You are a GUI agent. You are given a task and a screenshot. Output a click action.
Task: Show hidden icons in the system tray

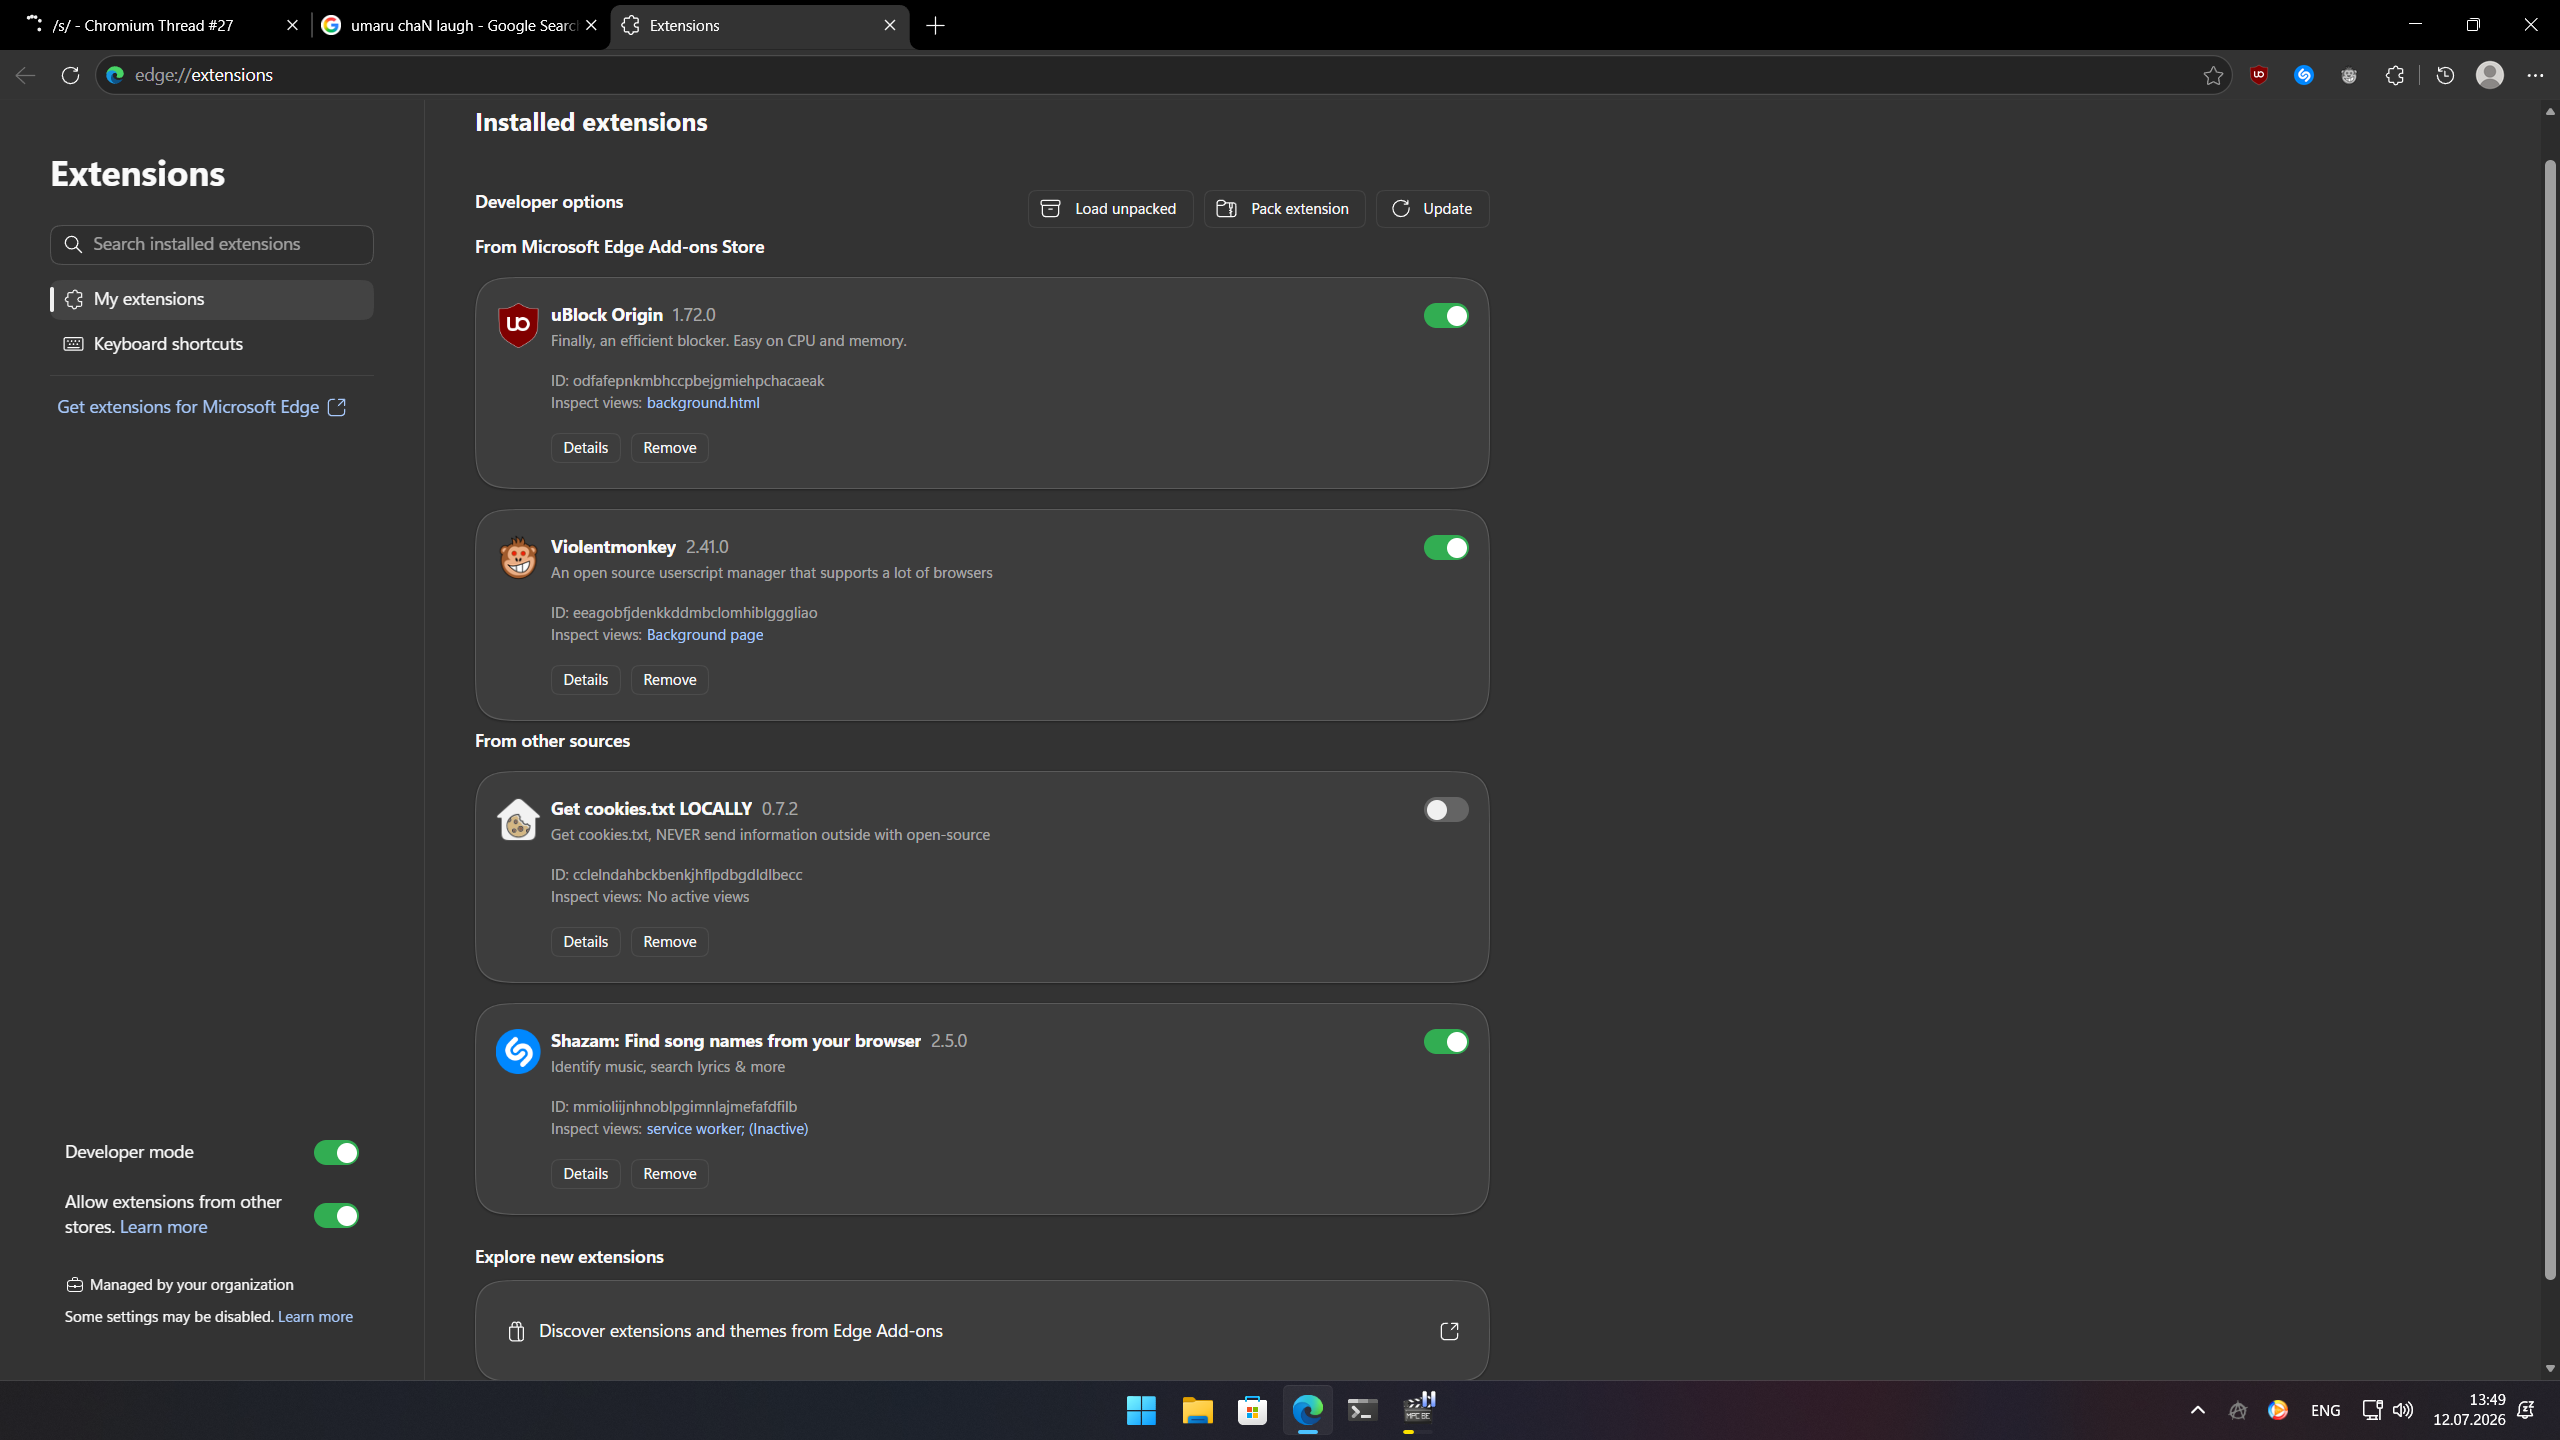(2198, 1410)
